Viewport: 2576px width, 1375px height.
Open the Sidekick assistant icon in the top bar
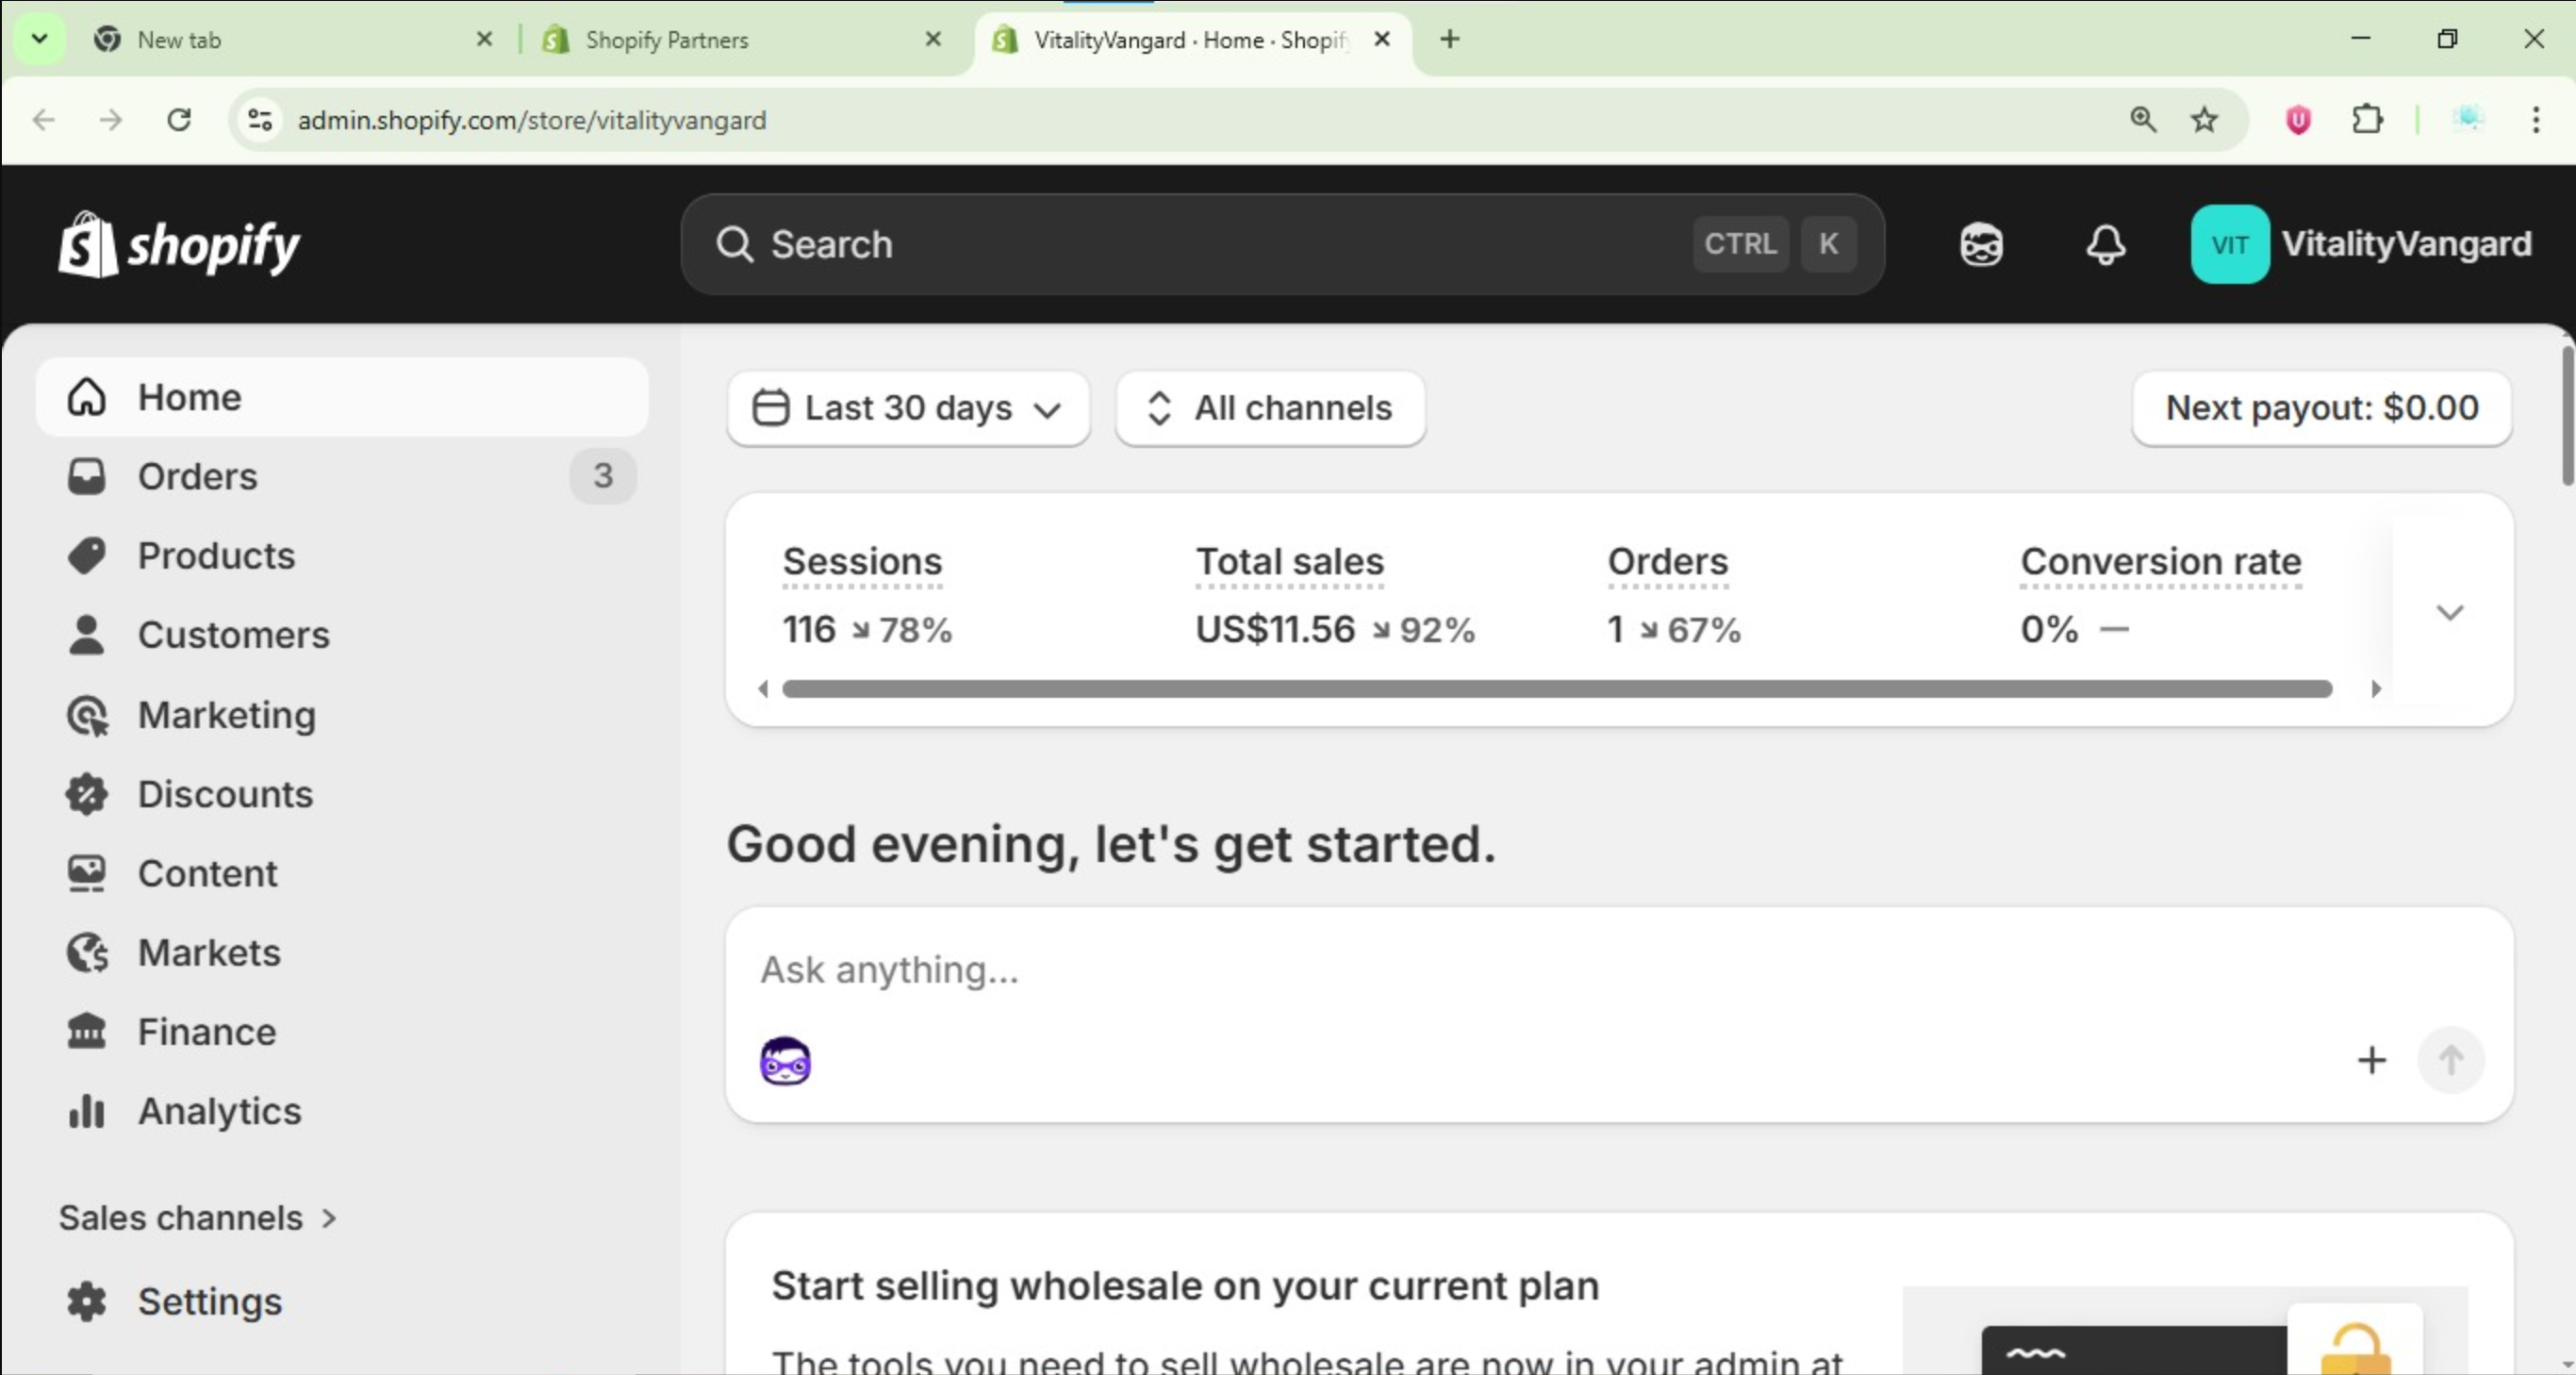click(1981, 244)
